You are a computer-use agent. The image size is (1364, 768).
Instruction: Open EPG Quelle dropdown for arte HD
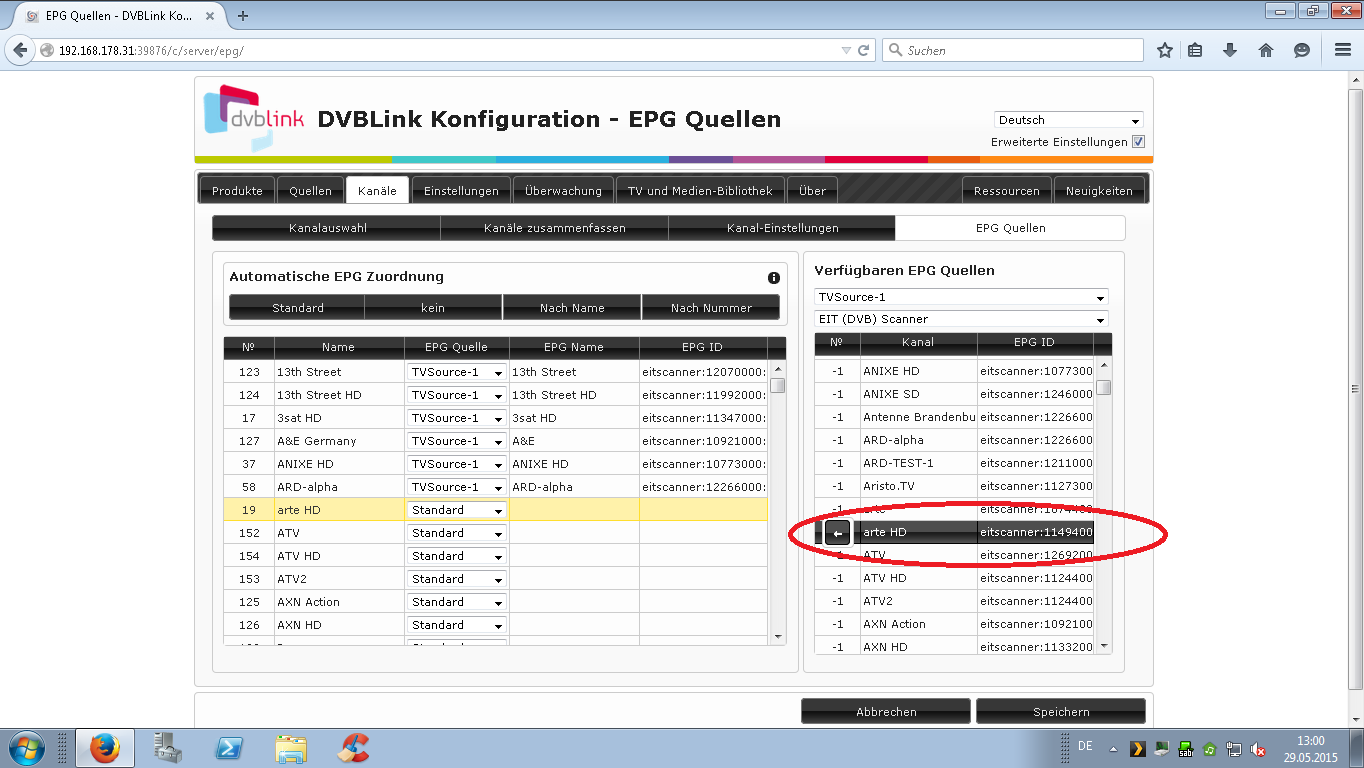click(x=456, y=510)
